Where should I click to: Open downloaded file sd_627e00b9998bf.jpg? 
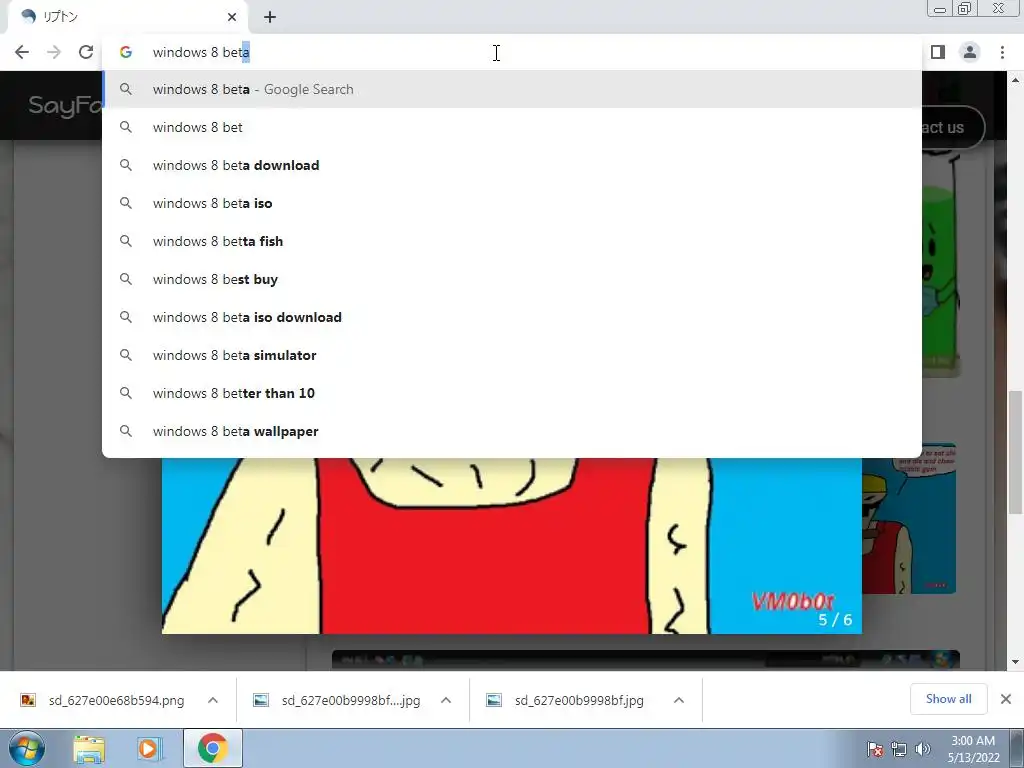(x=579, y=701)
